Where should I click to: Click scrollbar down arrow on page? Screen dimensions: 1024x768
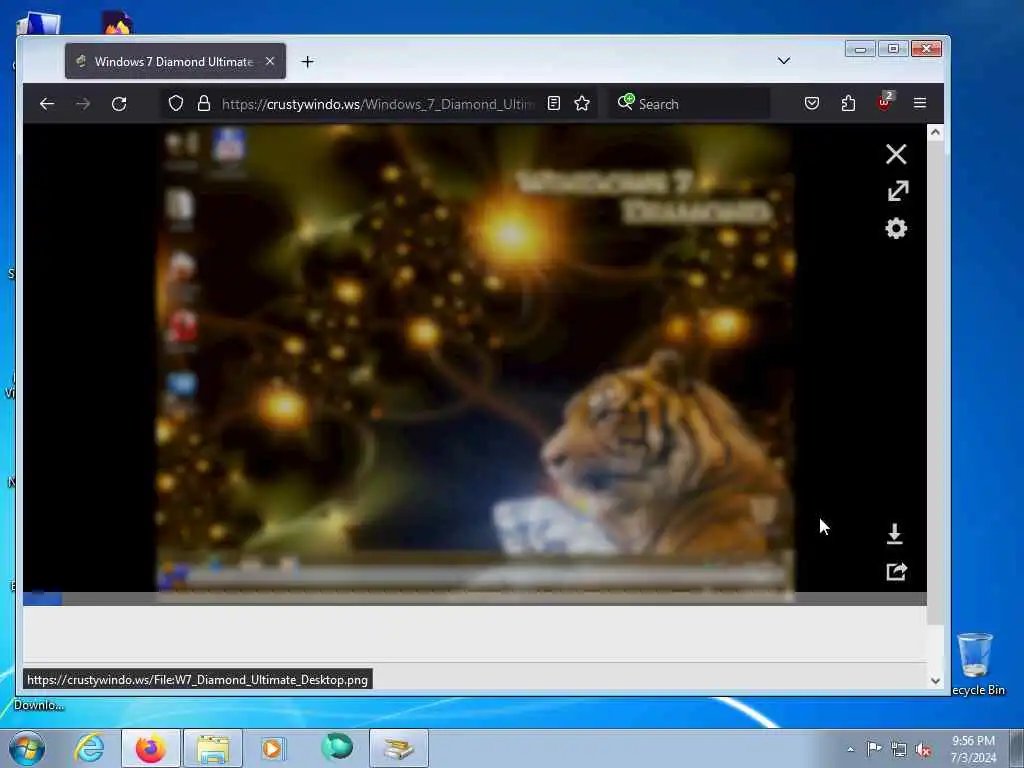(935, 680)
